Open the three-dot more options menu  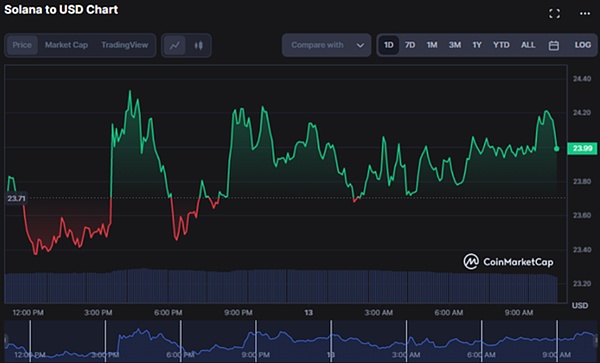[x=585, y=14]
